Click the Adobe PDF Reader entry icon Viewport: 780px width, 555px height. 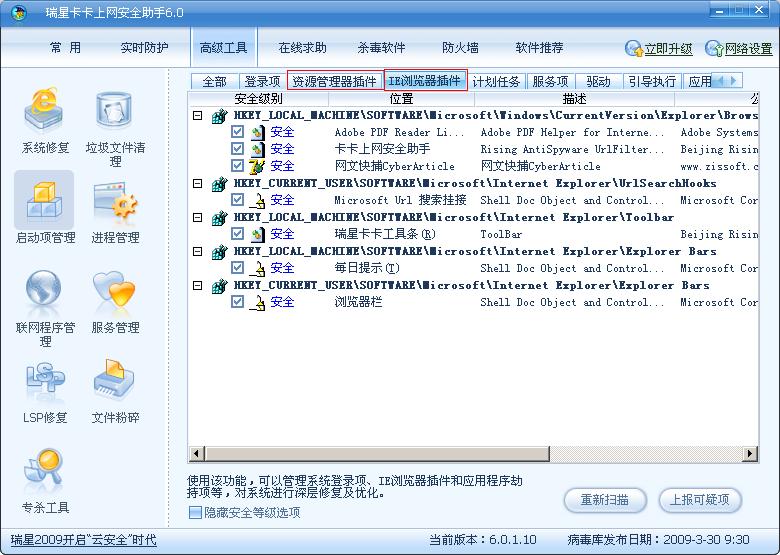pyautogui.click(x=257, y=132)
